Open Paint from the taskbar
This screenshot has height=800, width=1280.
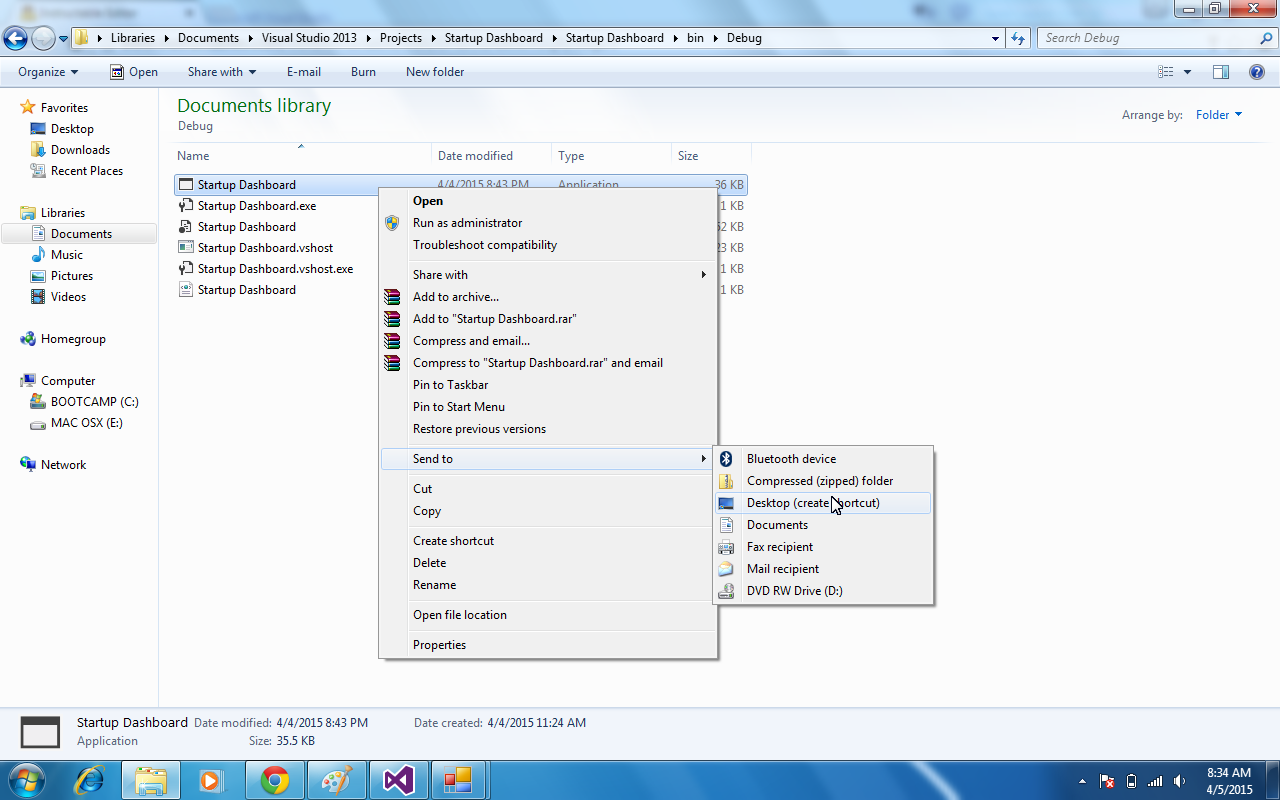(x=337, y=779)
